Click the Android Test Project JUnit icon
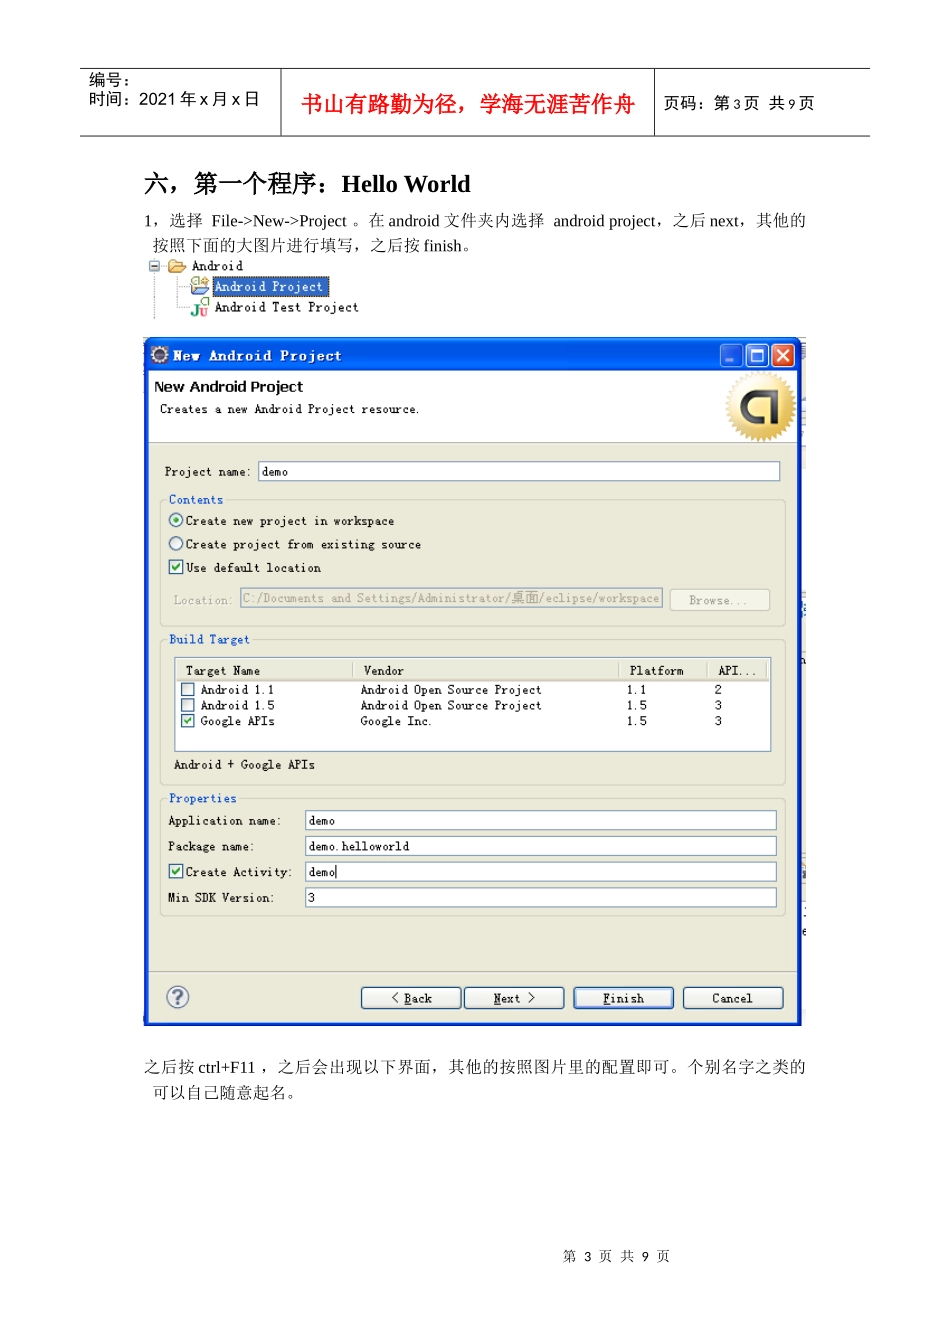The height and width of the screenshot is (1344, 950). 200,308
